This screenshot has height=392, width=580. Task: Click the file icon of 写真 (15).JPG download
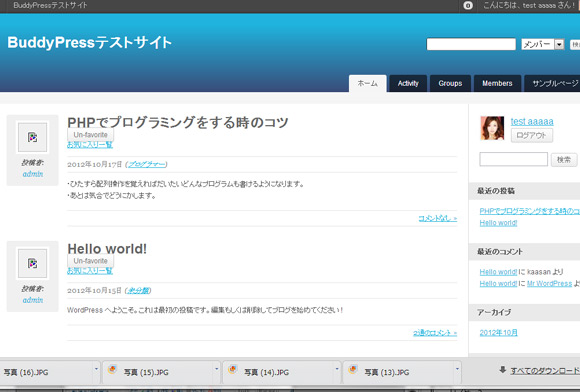coord(112,369)
